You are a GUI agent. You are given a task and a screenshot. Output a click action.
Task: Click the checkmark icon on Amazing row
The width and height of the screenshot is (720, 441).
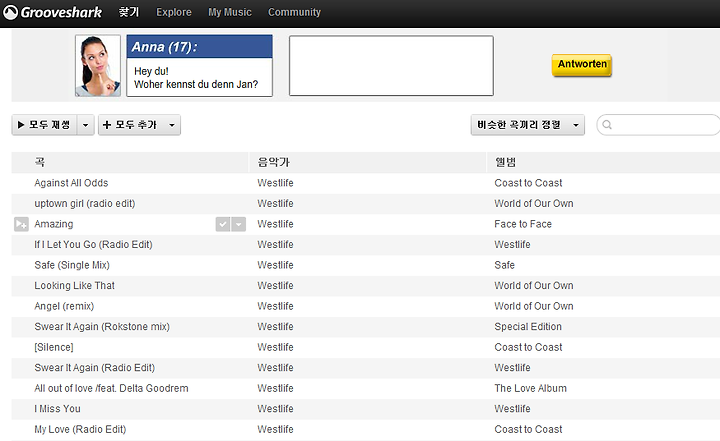point(223,224)
